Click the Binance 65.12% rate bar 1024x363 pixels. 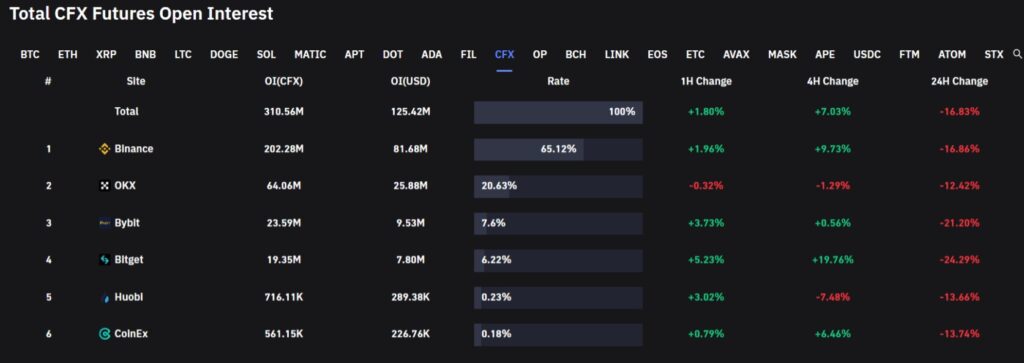558,150
